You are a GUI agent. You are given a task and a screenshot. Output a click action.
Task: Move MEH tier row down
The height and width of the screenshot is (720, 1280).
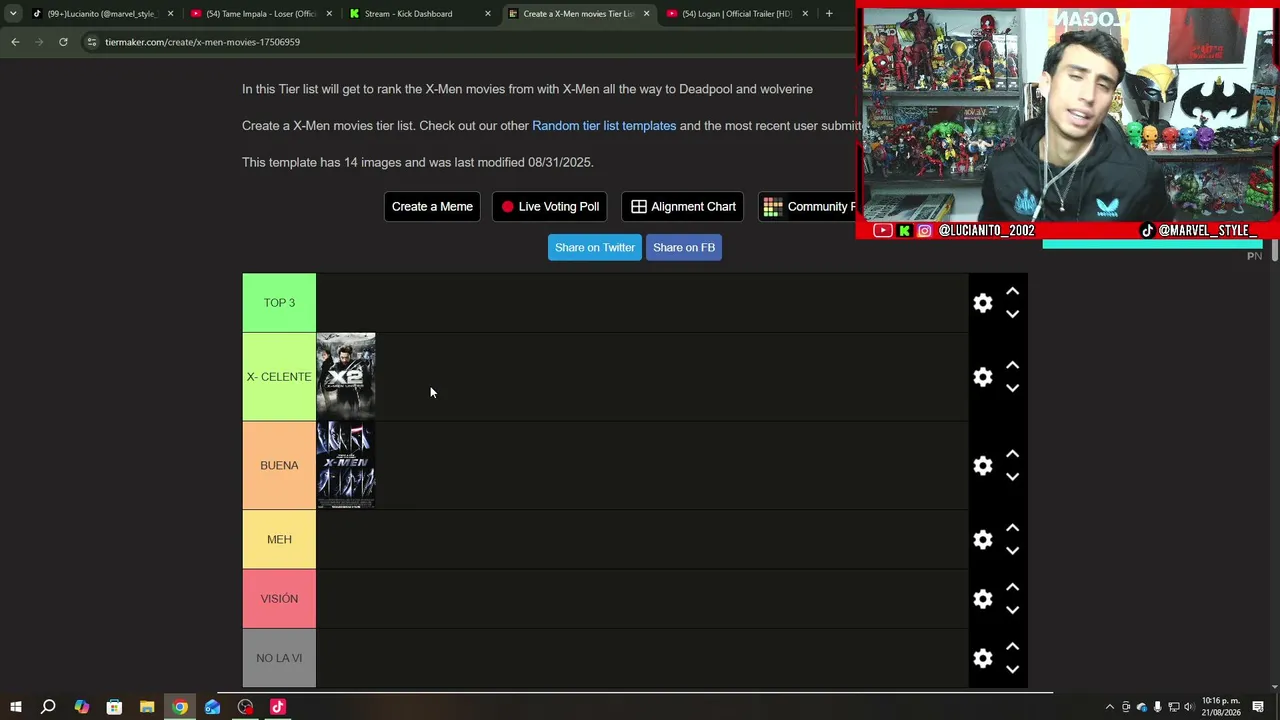[1012, 551]
